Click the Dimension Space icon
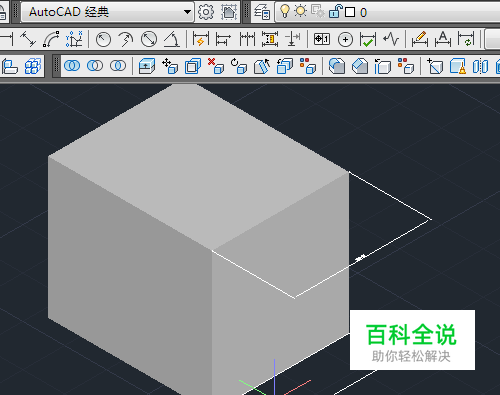The height and width of the screenshot is (395, 500). tap(270, 39)
